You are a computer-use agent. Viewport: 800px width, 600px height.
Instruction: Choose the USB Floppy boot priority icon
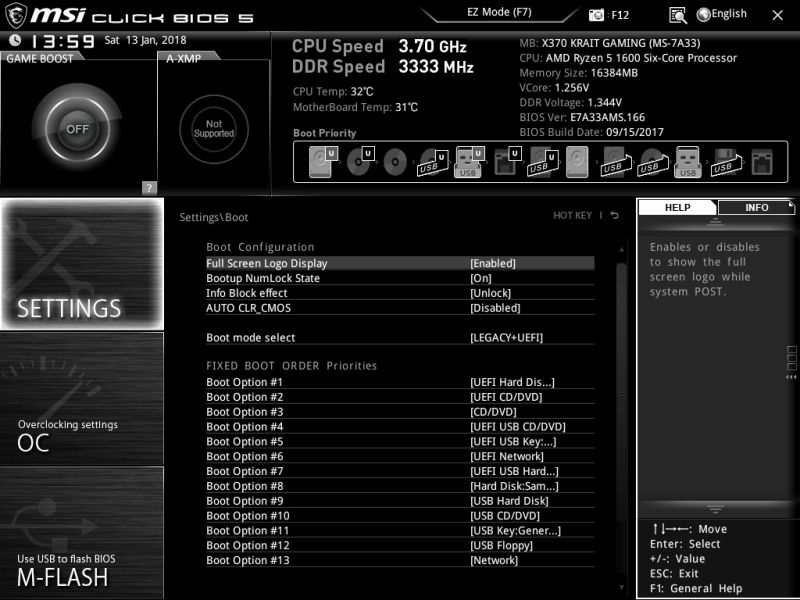pos(726,163)
